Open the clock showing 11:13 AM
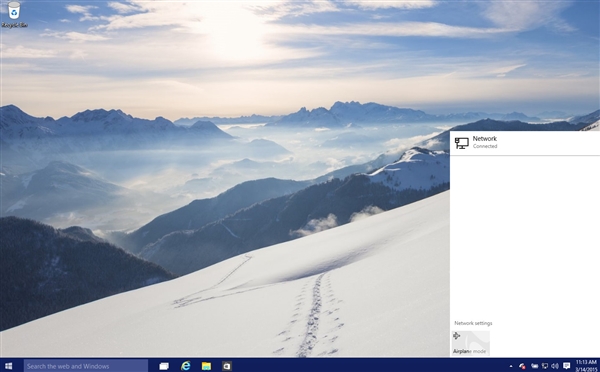600x372 pixels. click(586, 366)
